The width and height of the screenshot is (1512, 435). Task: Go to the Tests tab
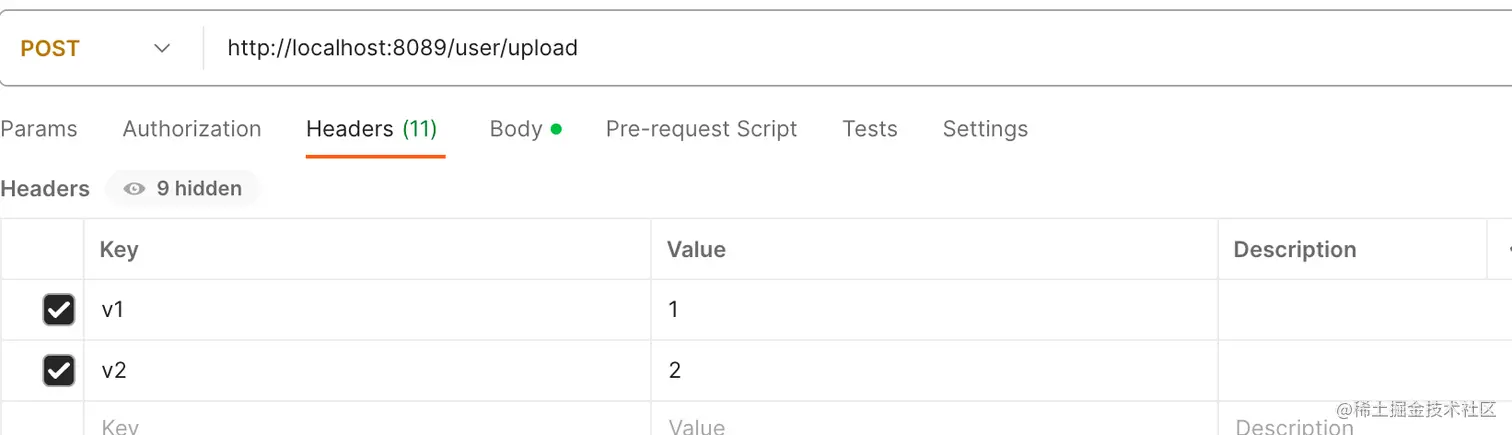click(870, 129)
